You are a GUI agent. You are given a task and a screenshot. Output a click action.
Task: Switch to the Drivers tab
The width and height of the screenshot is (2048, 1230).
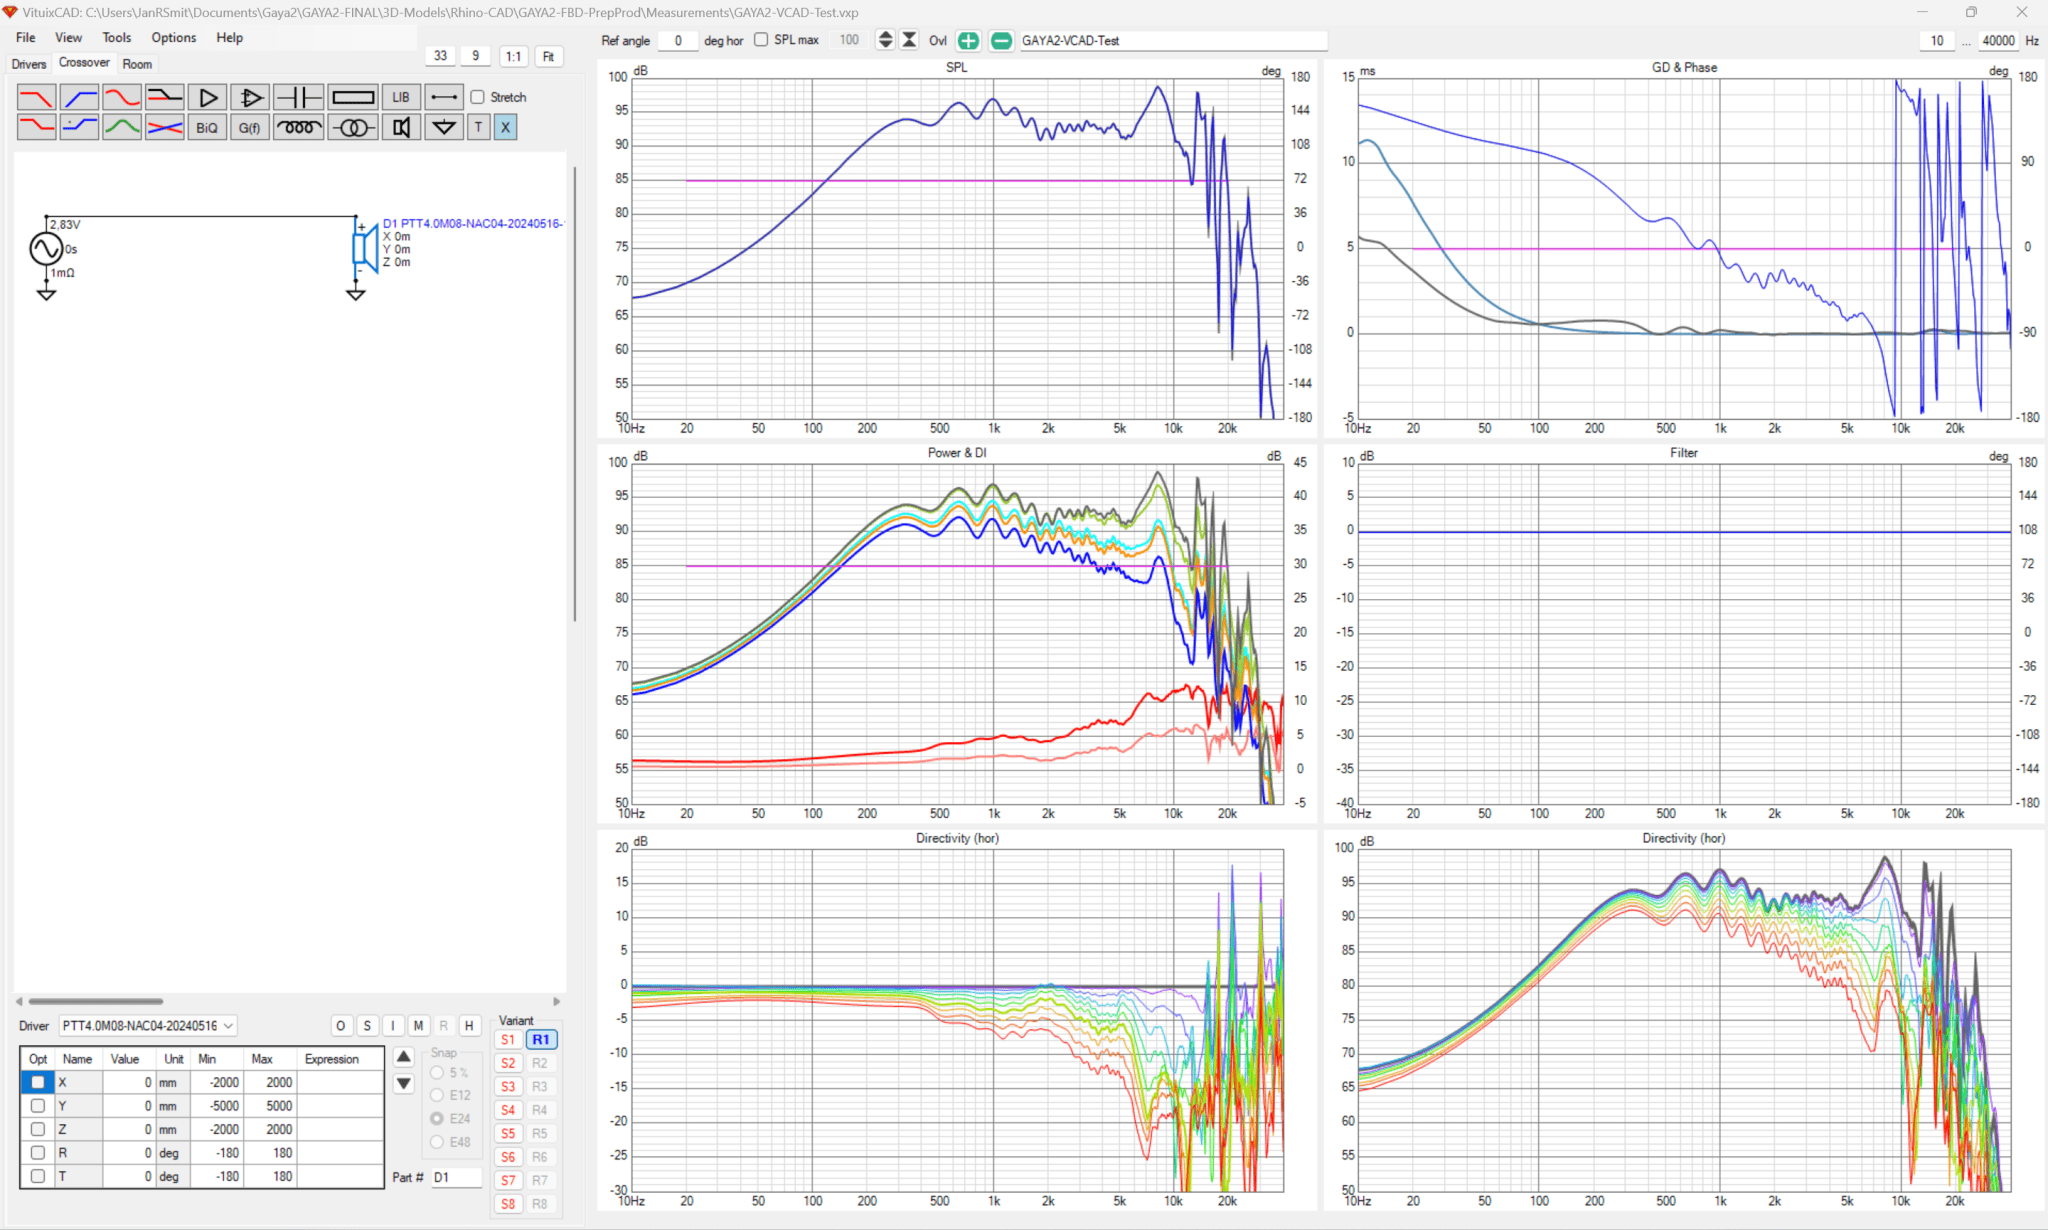(x=29, y=64)
